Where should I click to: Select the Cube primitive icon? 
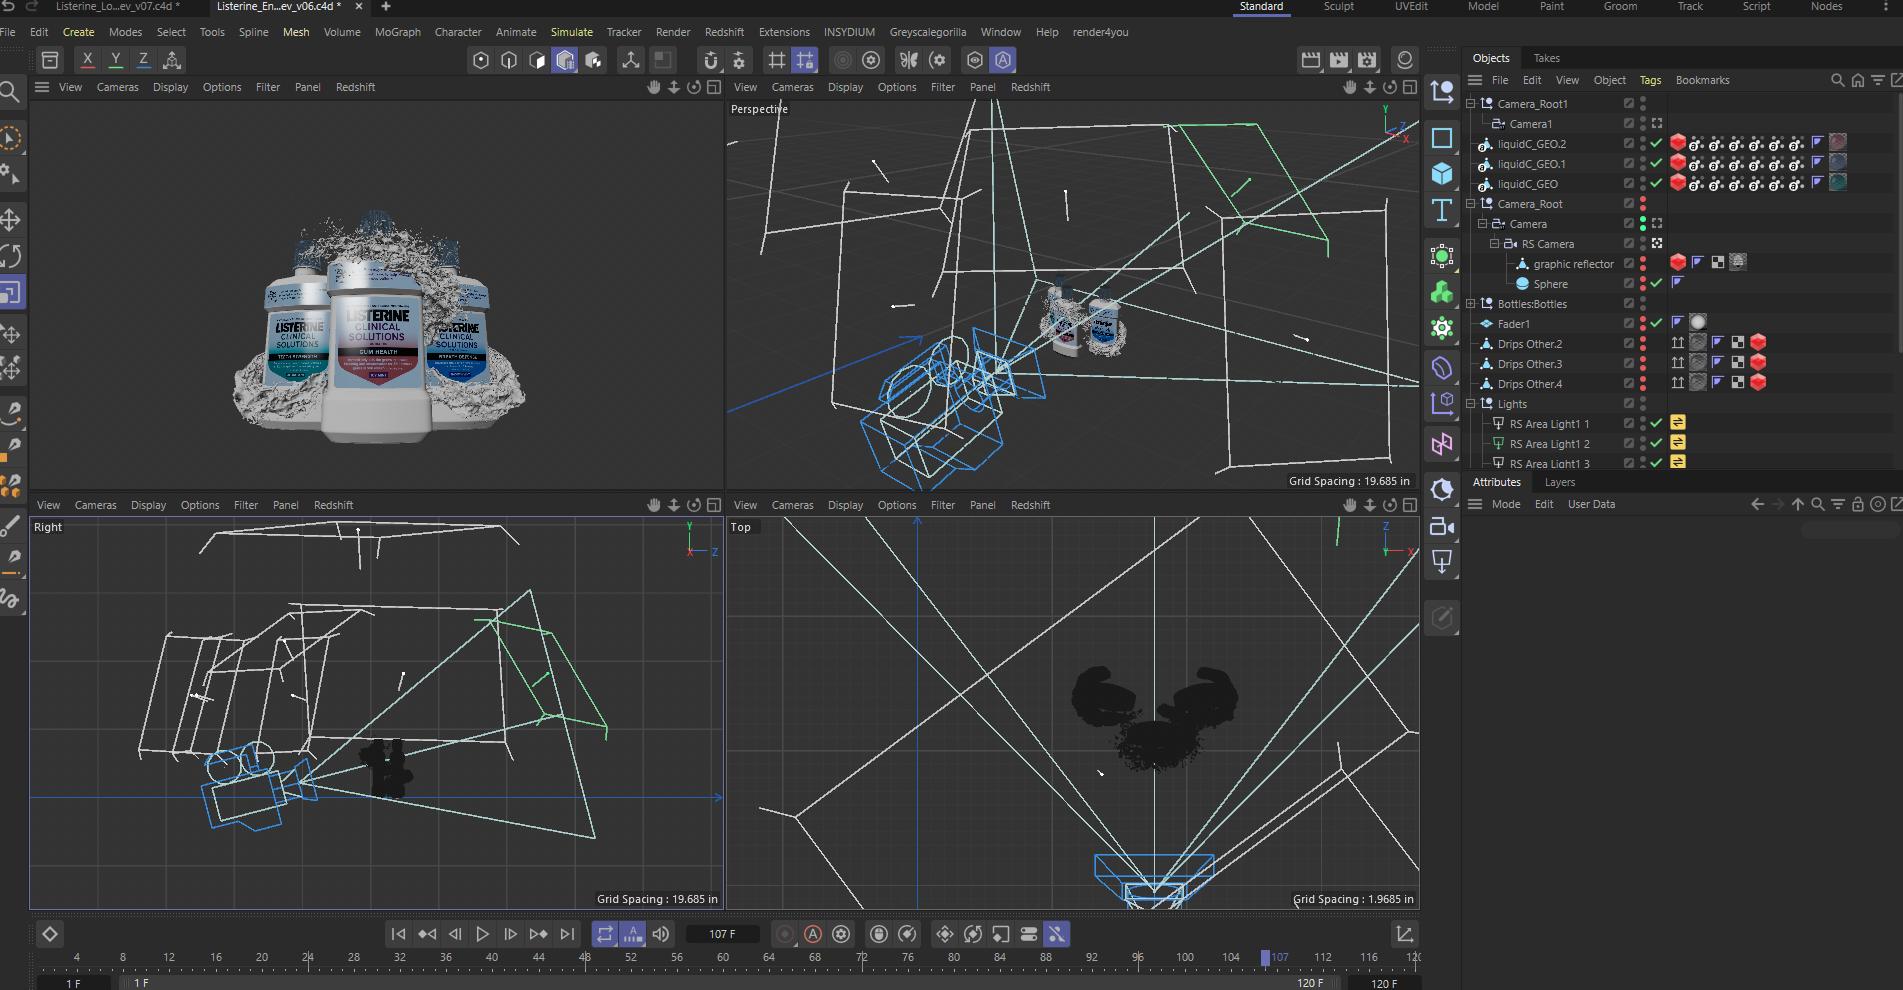(x=1441, y=174)
